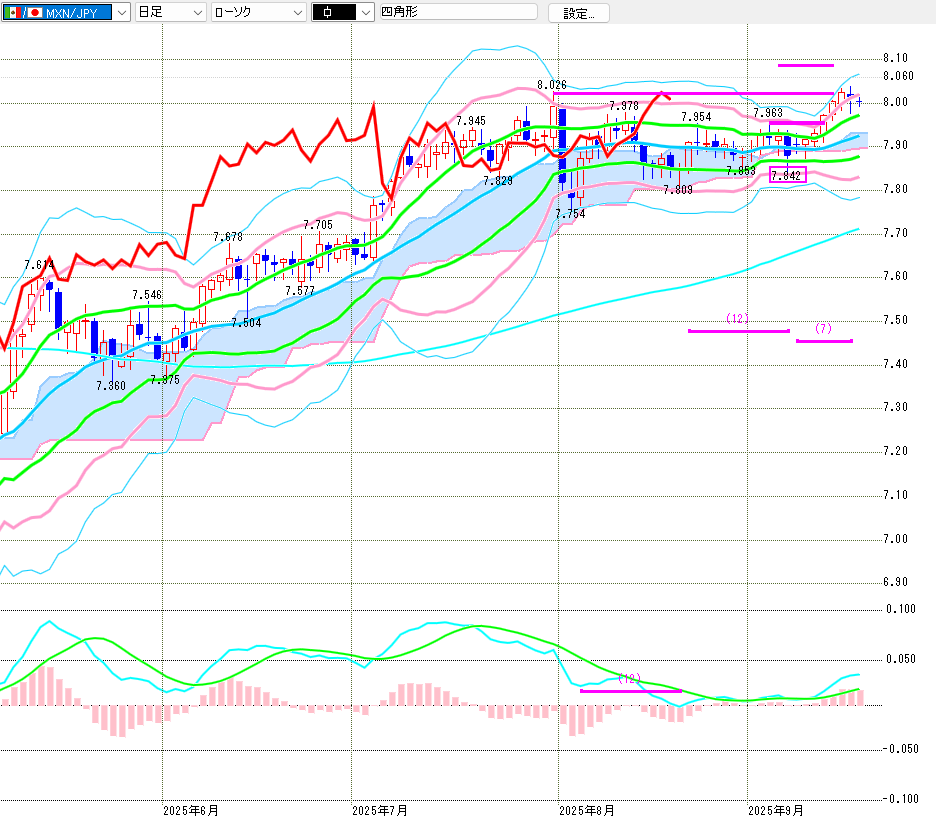Expand the MXN/JPY currency pair dropdown arrow
936x821 pixels.
click(x=121, y=13)
